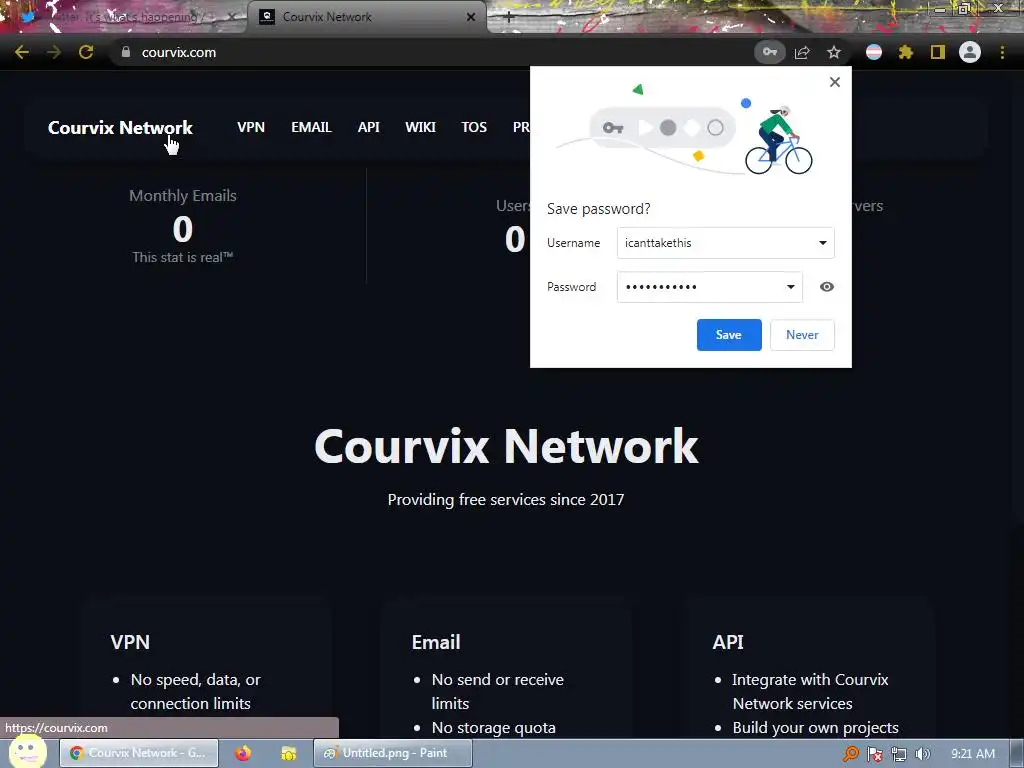
Task: Click the courvix.com address bar
Action: pos(431,52)
